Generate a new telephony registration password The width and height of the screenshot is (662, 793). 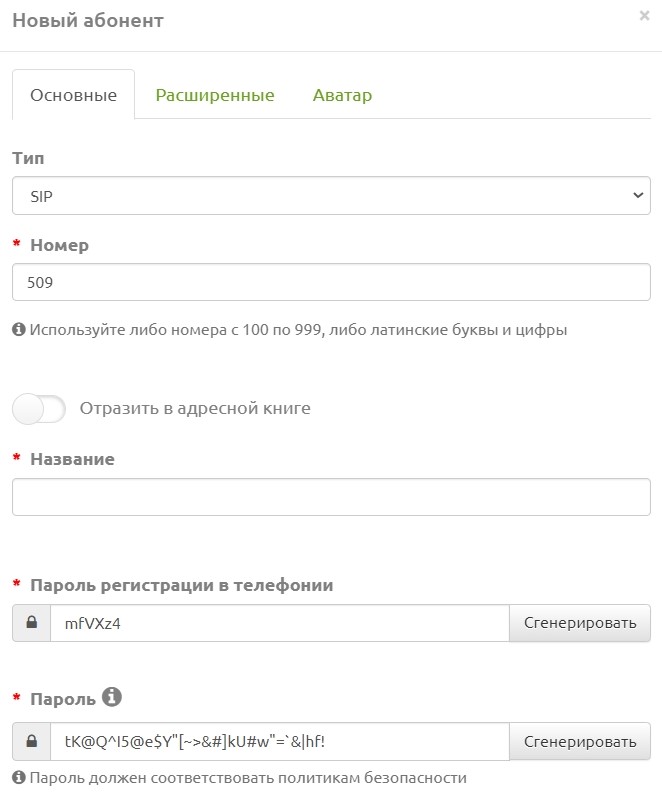click(x=580, y=623)
